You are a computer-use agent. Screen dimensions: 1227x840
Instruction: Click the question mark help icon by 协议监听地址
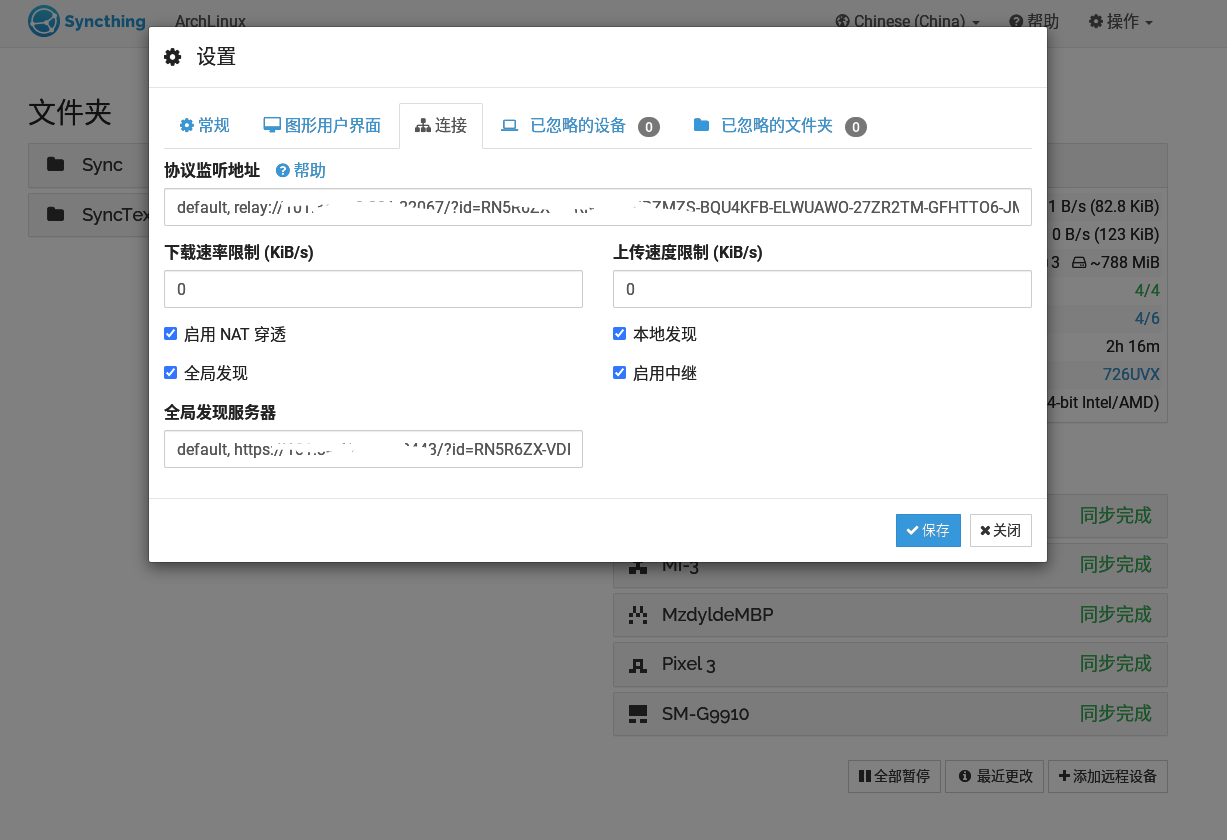283,171
